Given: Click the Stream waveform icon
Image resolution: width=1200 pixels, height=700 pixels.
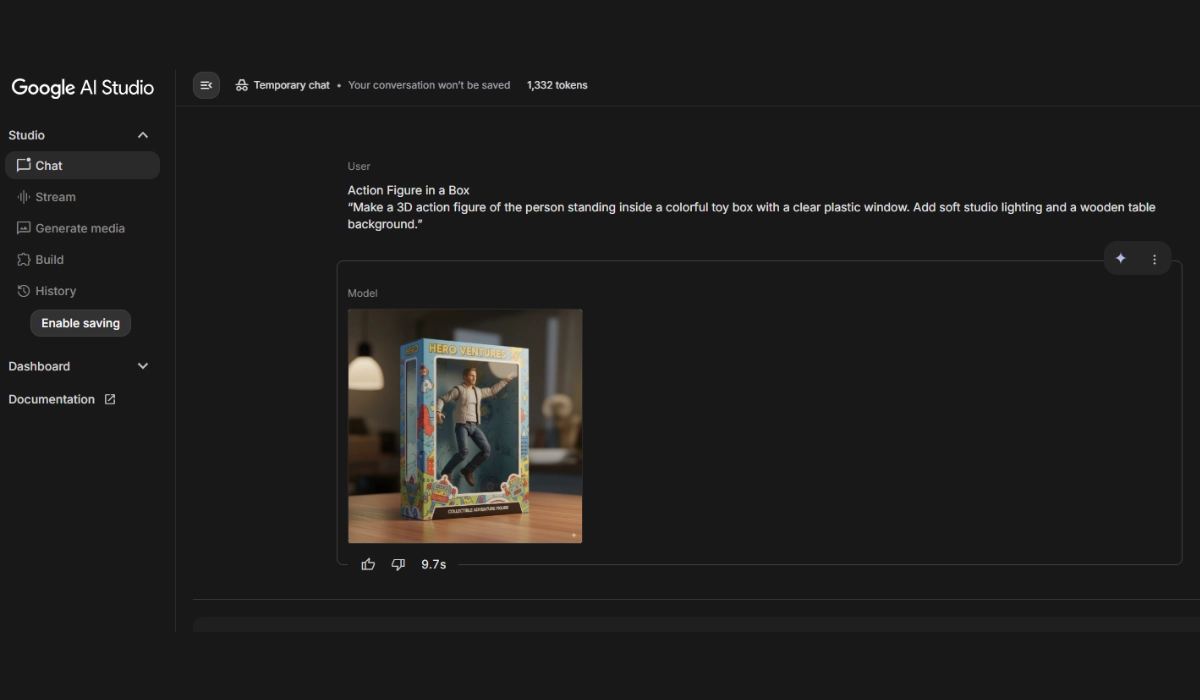Looking at the screenshot, I should pyautogui.click(x=24, y=197).
